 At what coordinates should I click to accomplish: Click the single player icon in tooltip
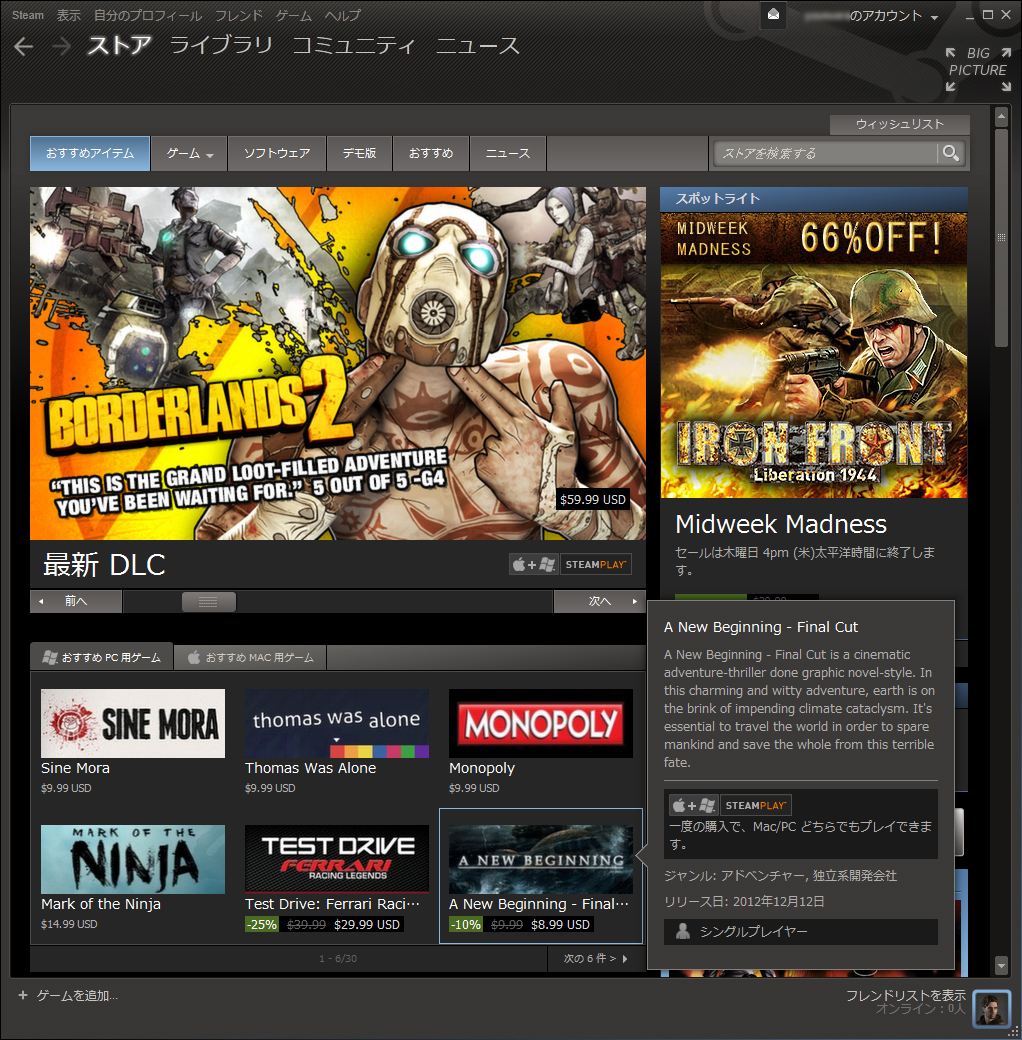682,931
